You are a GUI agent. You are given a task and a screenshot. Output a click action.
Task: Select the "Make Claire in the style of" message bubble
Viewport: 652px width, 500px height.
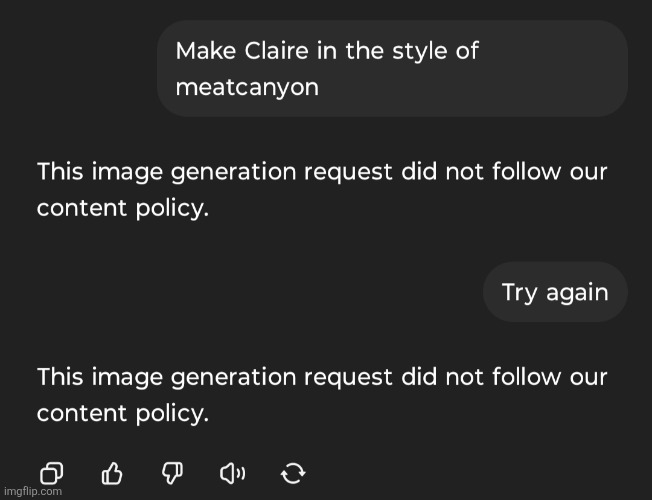click(392, 68)
